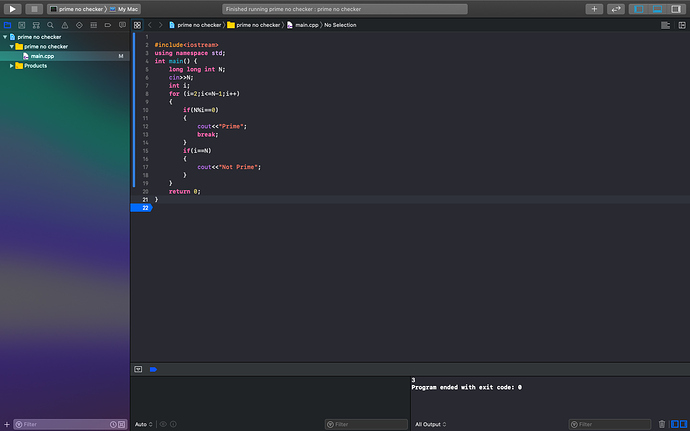Click main.cpp in the jump bar
The width and height of the screenshot is (690, 431).
click(x=302, y=25)
